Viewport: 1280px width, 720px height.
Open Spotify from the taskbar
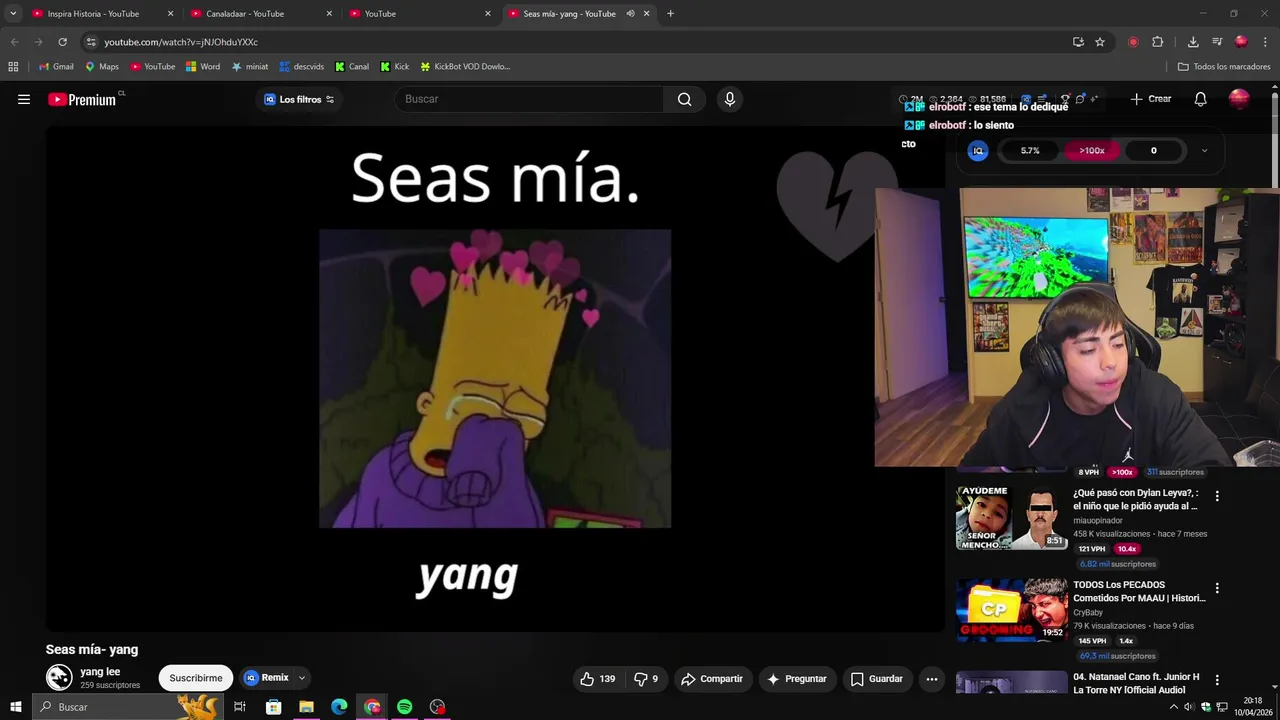404,707
